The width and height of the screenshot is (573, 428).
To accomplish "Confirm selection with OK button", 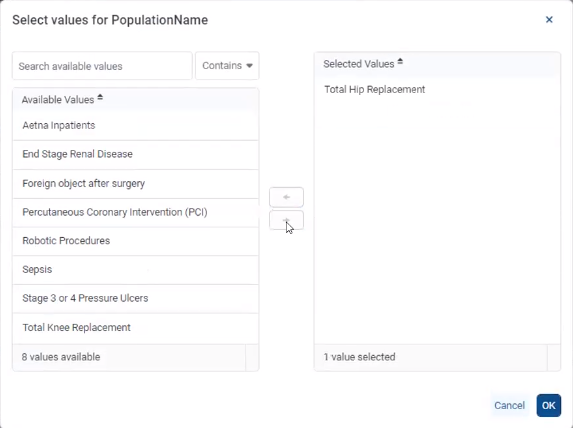I will 549,405.
